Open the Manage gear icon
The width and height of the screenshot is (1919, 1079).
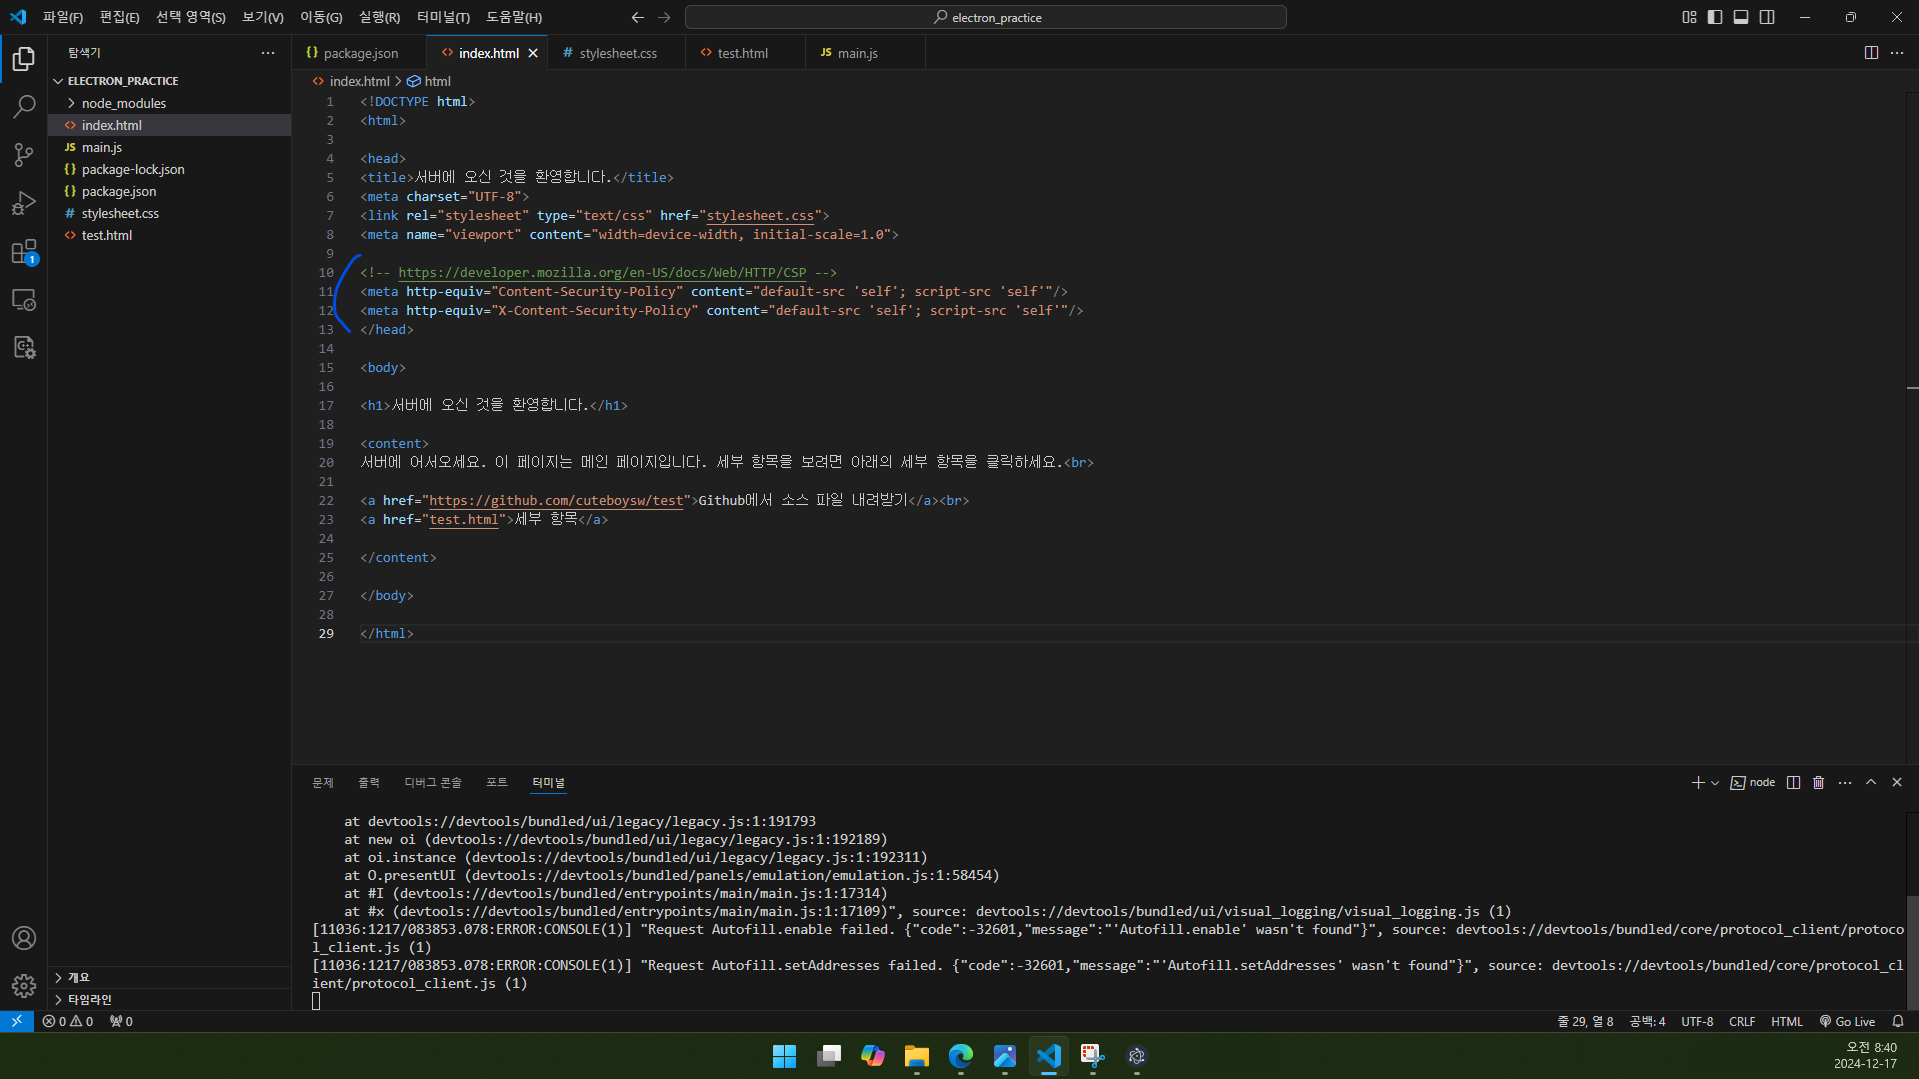[x=24, y=986]
